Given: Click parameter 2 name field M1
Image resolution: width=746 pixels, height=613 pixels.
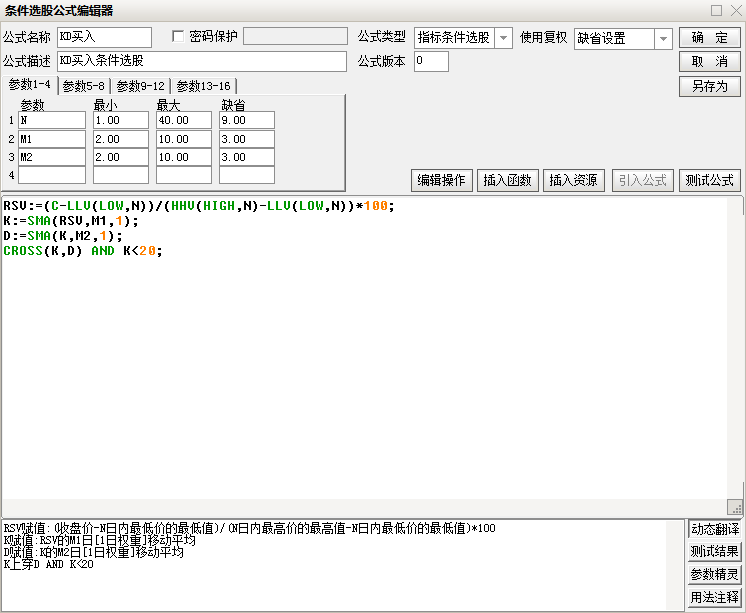Looking at the screenshot, I should [52, 139].
